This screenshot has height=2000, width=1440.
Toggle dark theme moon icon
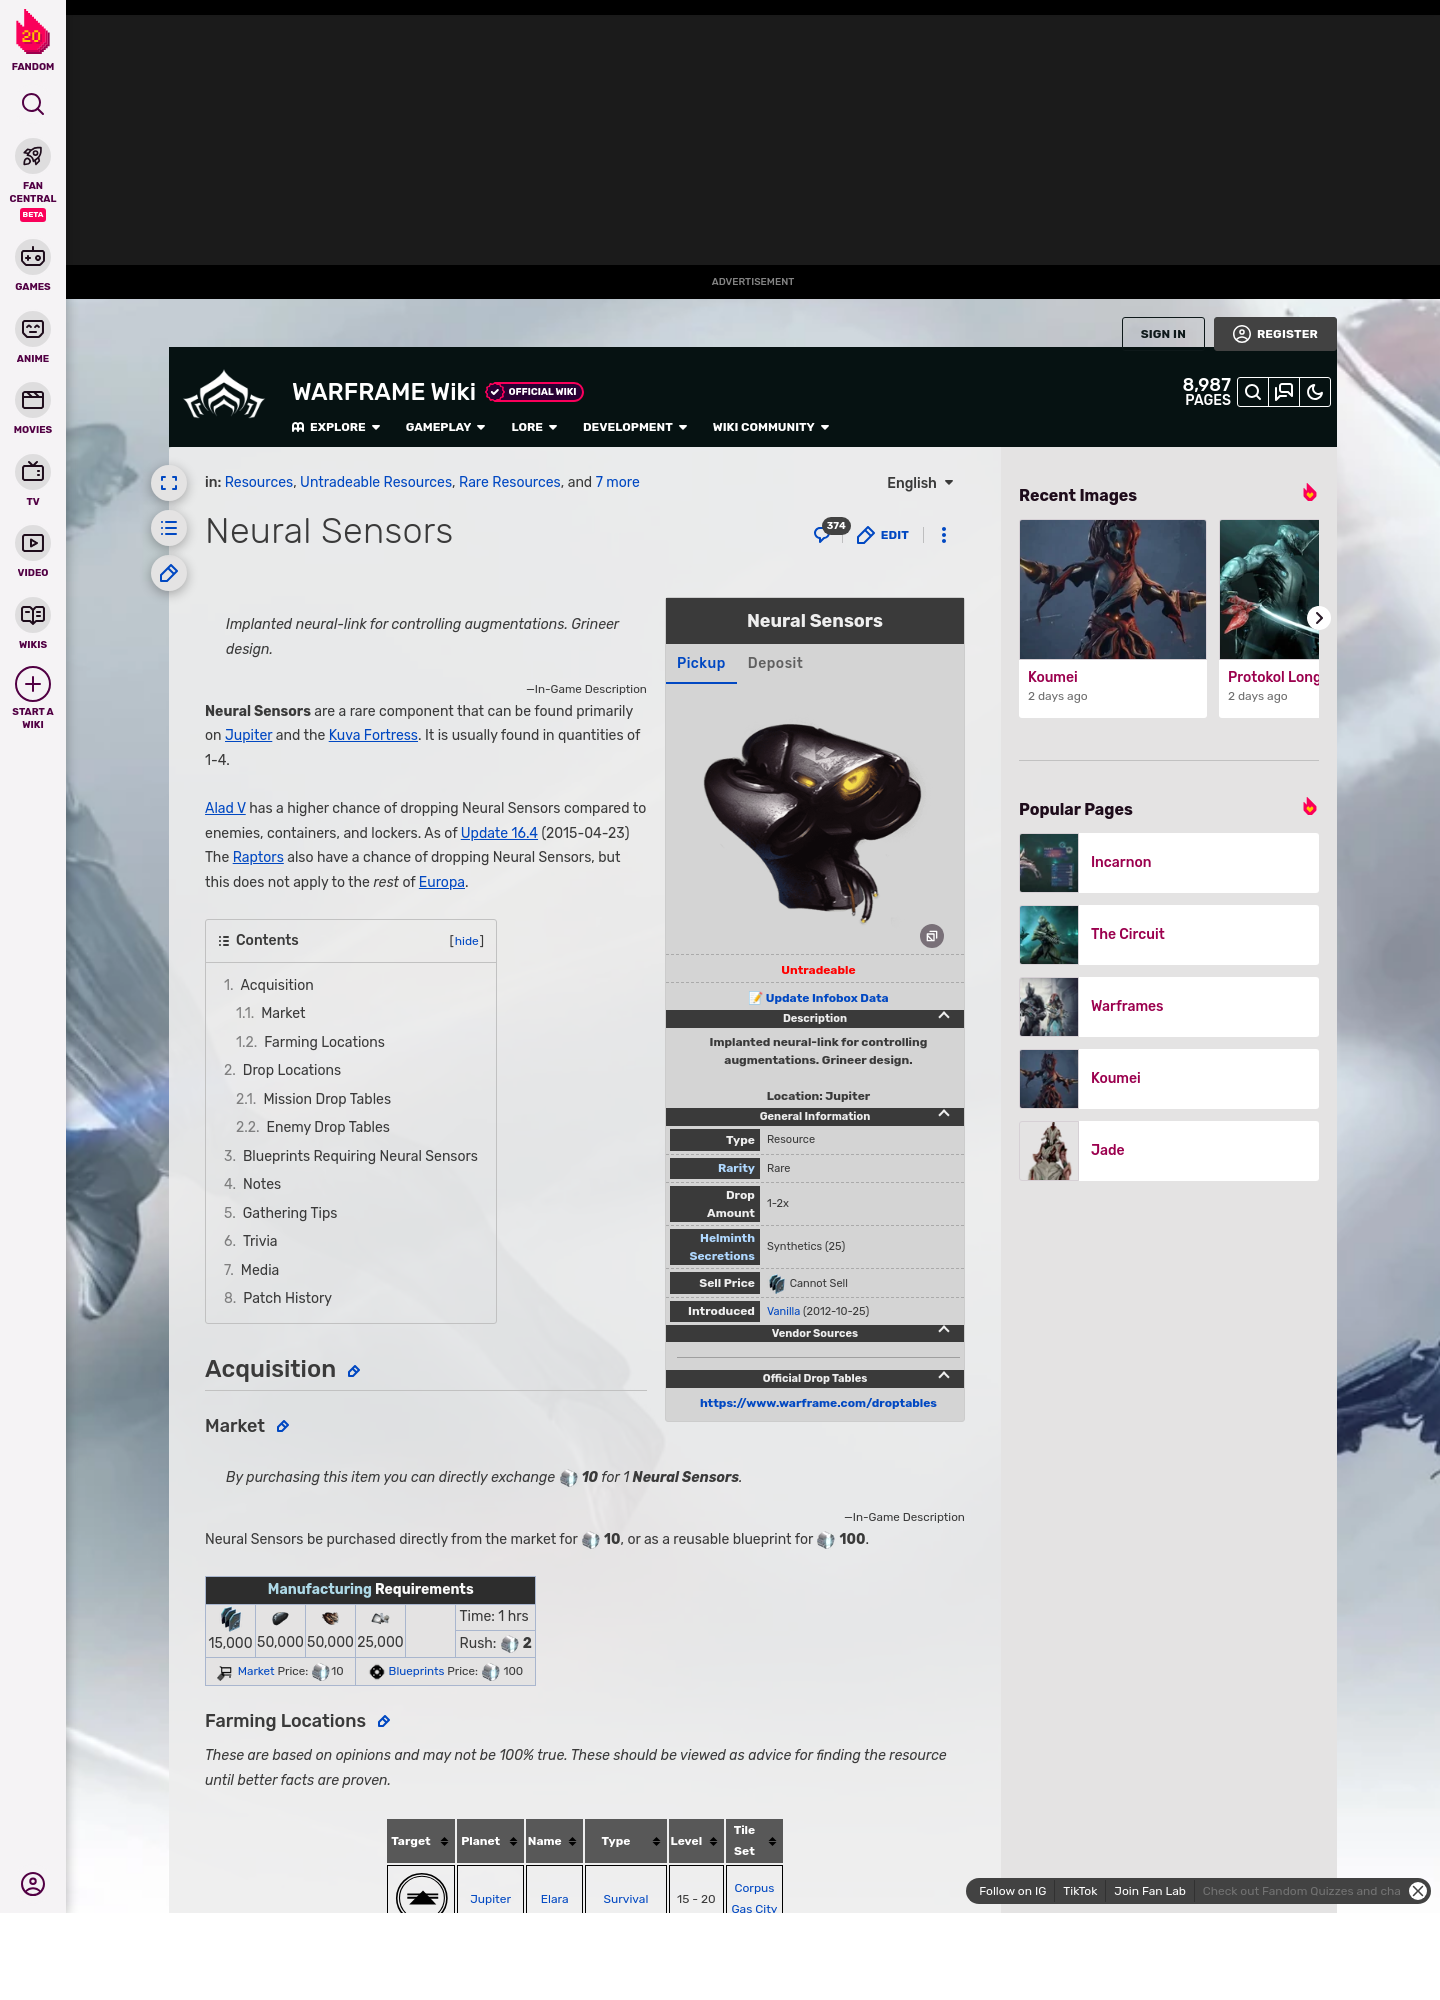coord(1315,392)
